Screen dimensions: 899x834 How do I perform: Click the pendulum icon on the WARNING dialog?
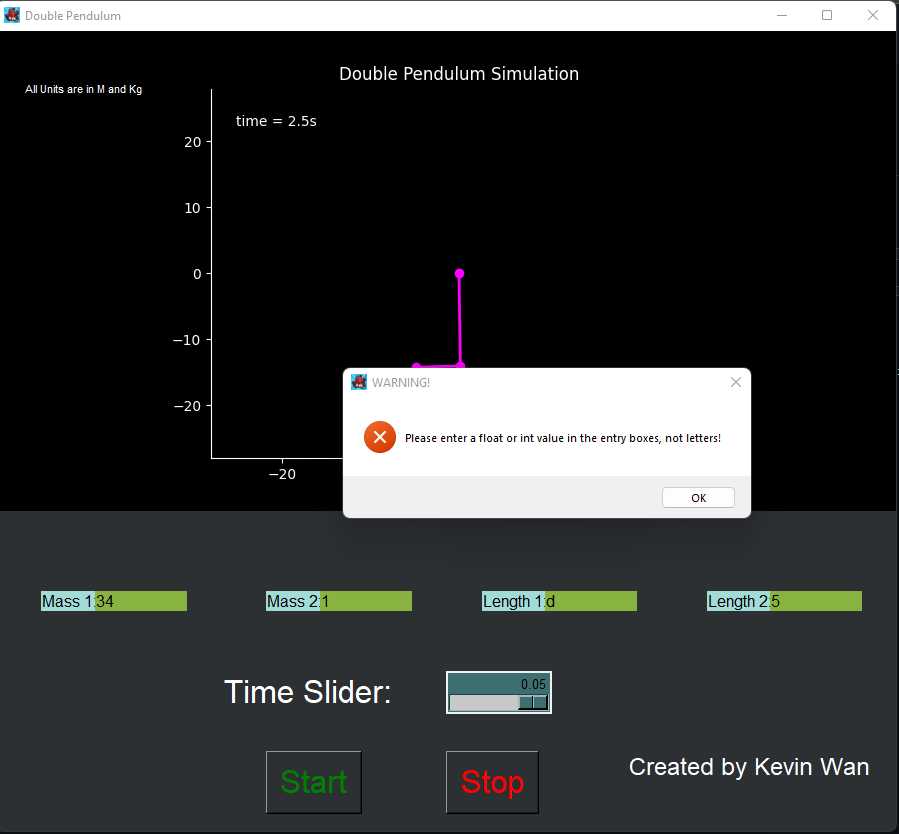point(359,382)
